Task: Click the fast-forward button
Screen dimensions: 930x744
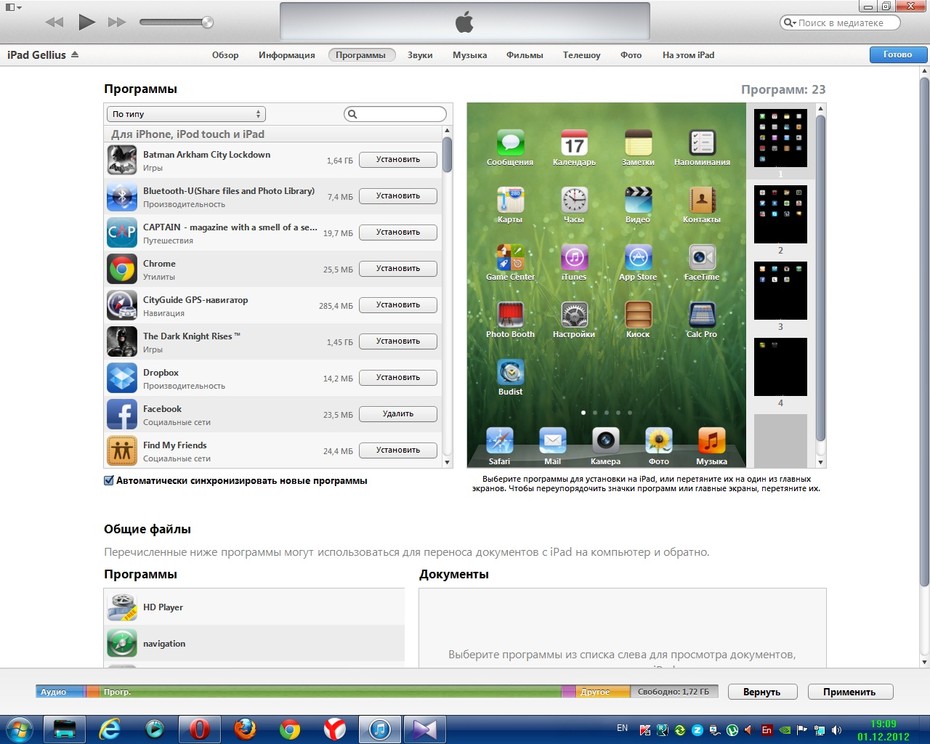Action: 117,23
